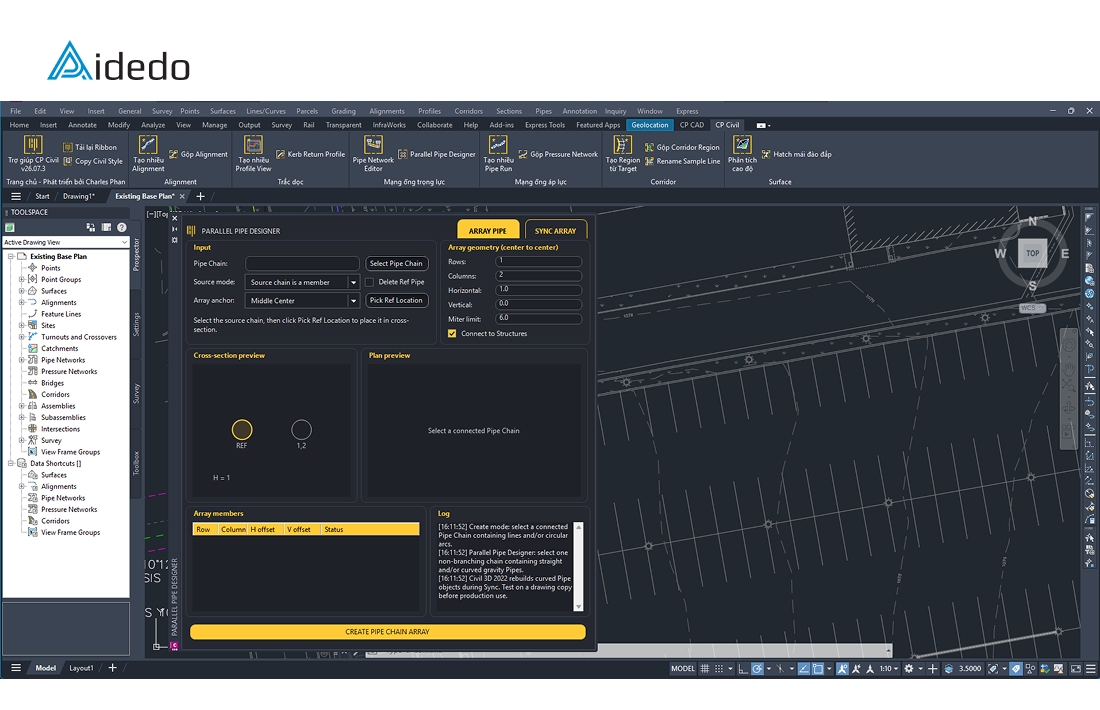The image size is (1100, 710).
Task: Click the Miter limit field
Action: [538, 319]
